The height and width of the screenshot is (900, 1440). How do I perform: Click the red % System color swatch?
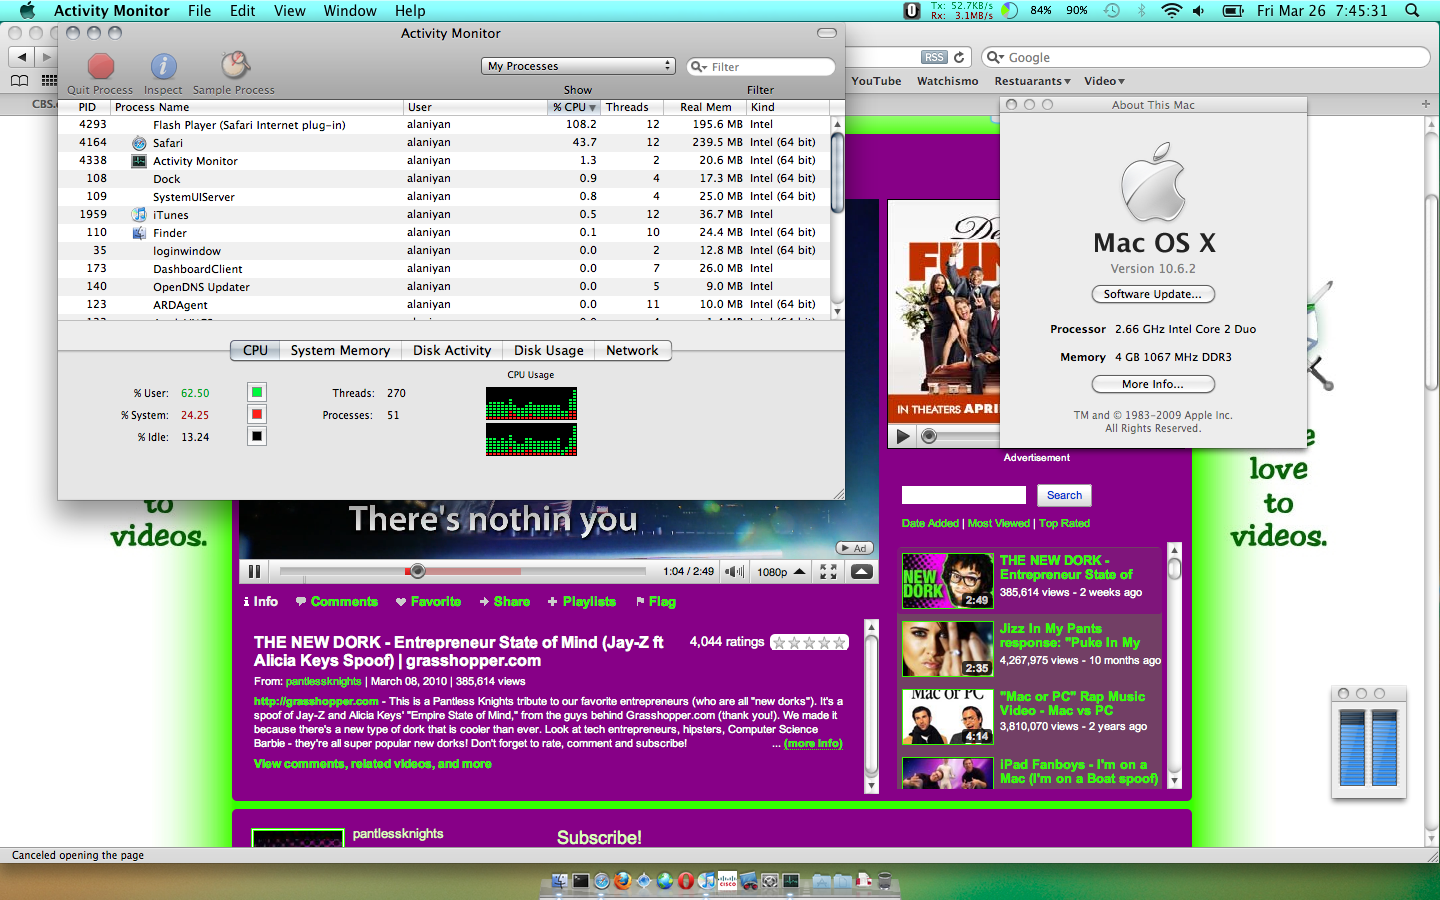(257, 414)
